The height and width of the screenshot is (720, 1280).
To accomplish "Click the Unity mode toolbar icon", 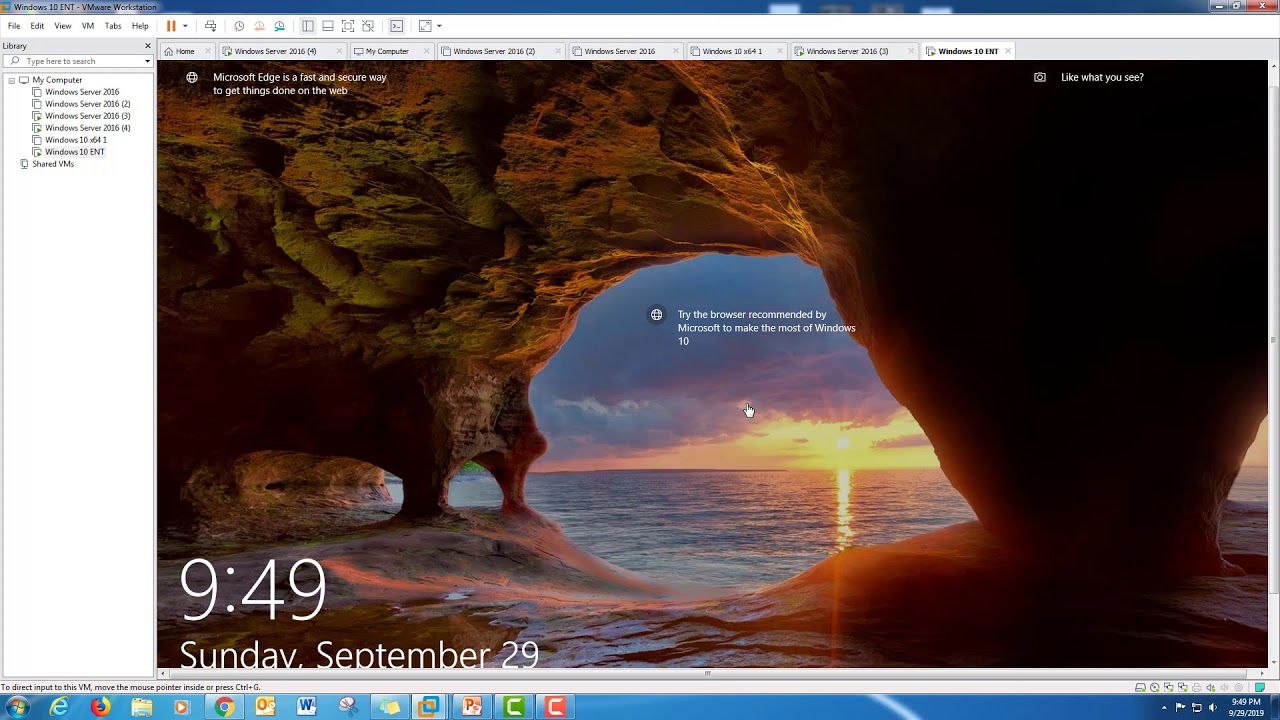I will (x=368, y=26).
